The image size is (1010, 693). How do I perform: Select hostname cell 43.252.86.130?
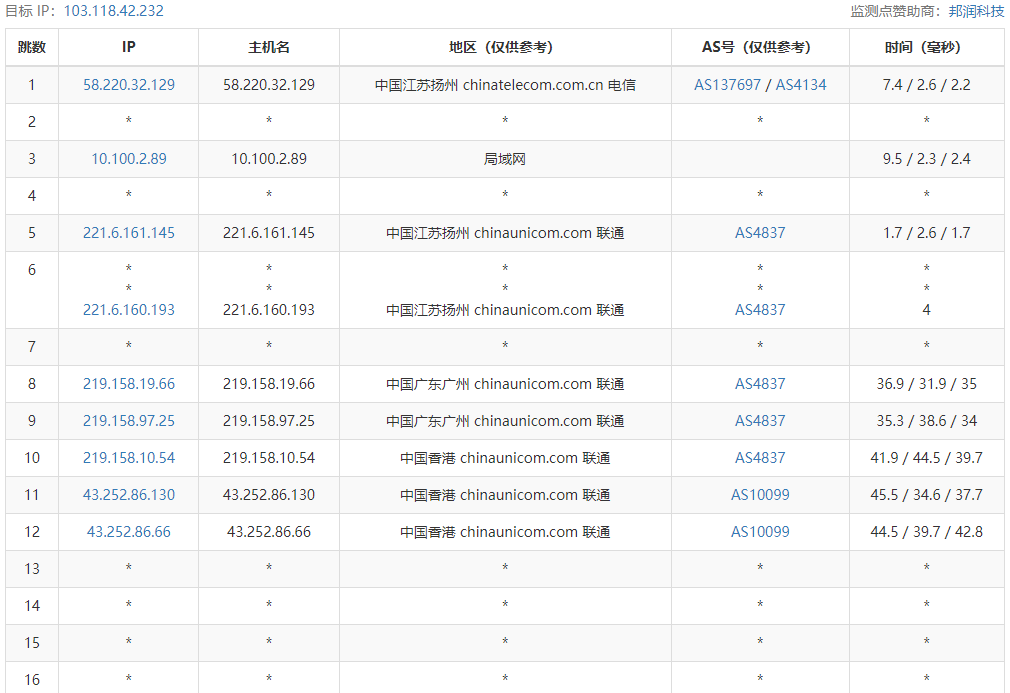tap(269, 495)
